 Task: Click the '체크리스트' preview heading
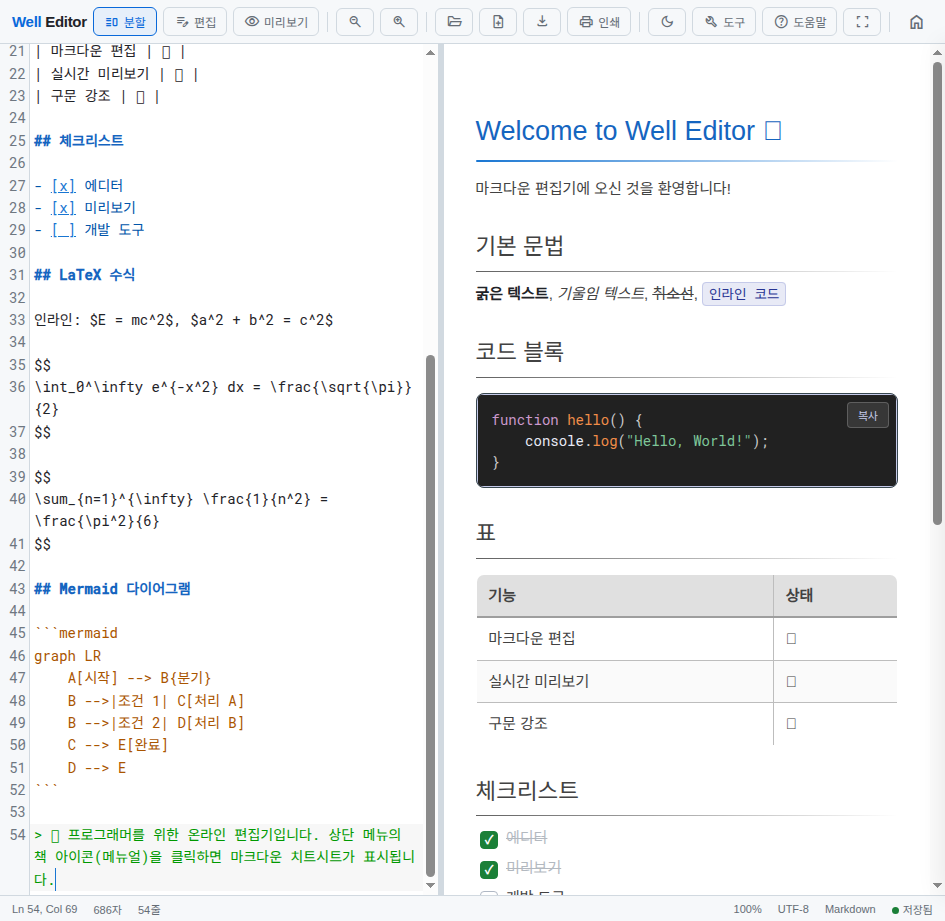coord(527,790)
